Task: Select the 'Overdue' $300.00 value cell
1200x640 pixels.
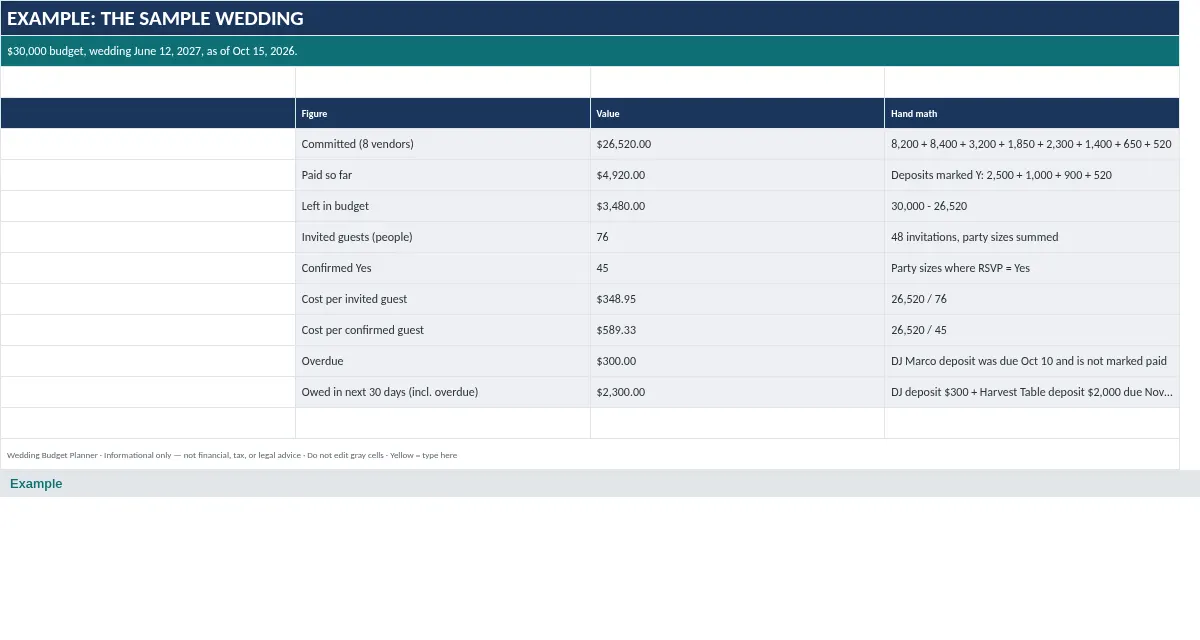Action: click(x=737, y=361)
